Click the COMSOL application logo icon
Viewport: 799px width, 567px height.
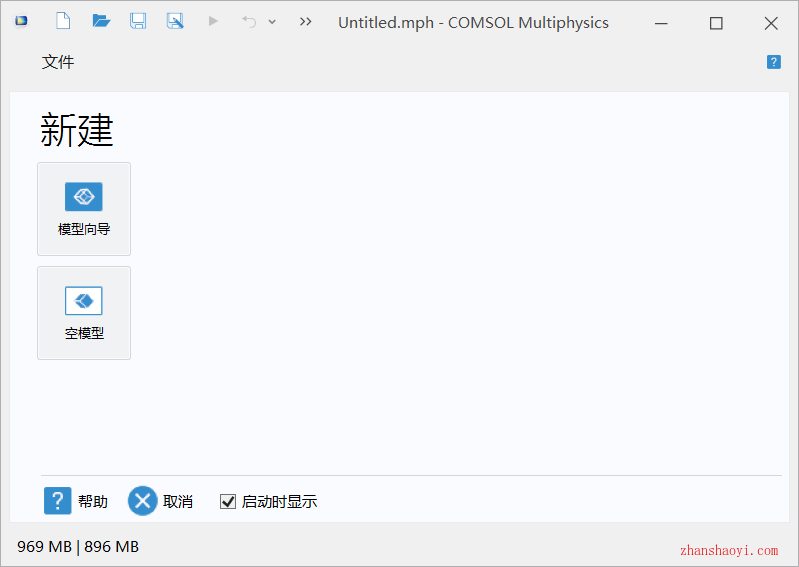(x=22, y=21)
